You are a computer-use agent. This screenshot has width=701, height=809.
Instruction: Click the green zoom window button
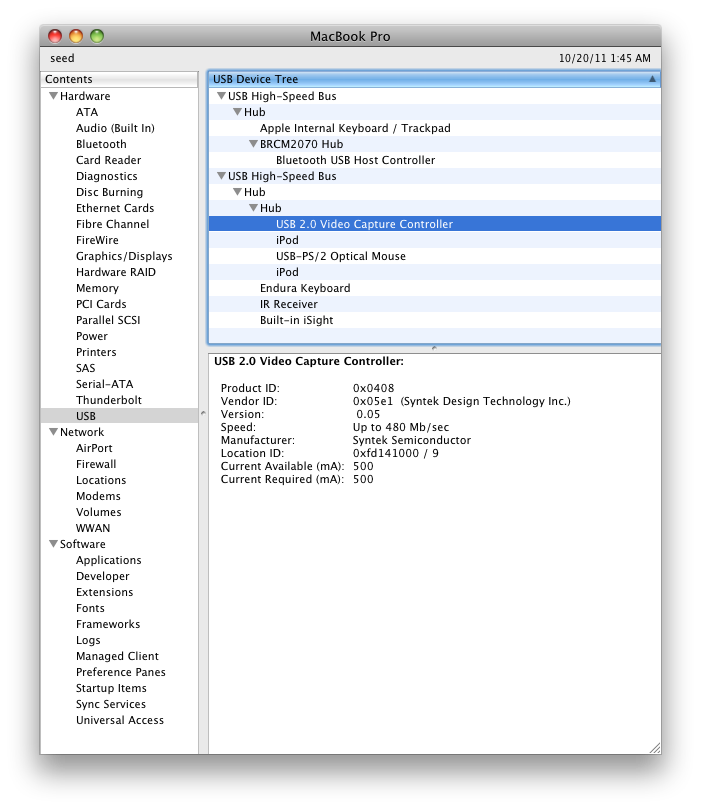[97, 36]
